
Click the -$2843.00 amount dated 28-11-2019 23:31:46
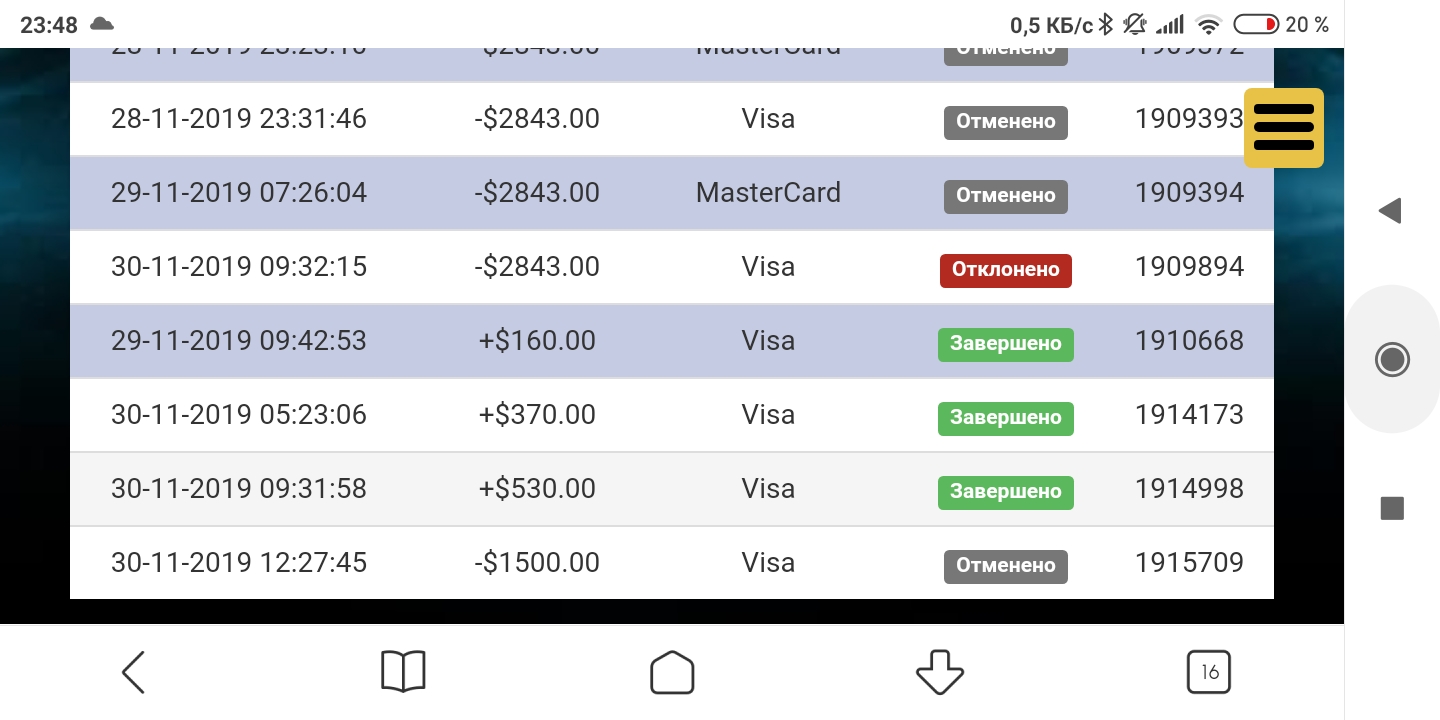(x=537, y=119)
